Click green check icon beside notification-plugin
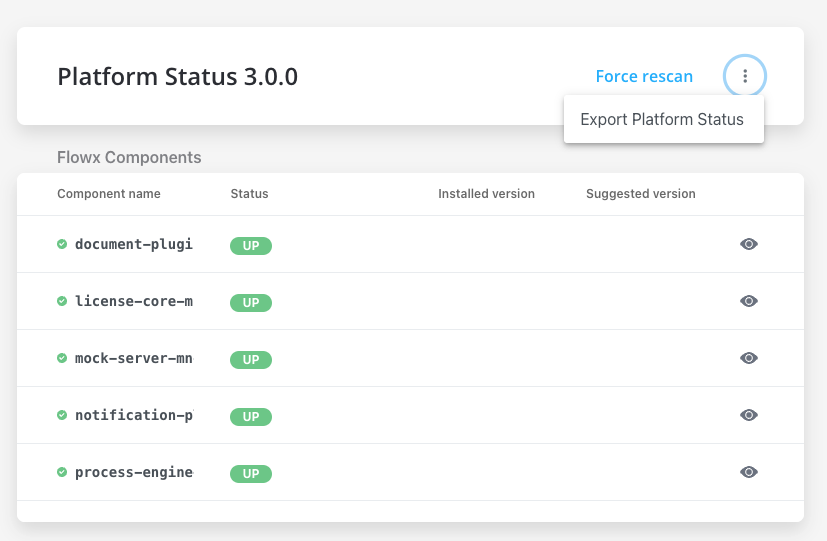This screenshot has height=541, width=827. point(62,414)
